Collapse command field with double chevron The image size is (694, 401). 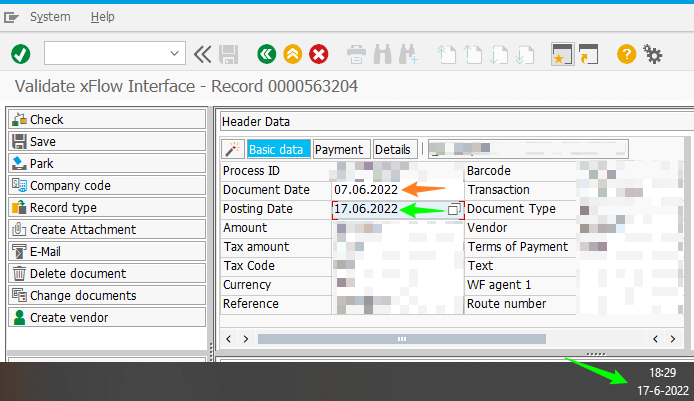tap(203, 54)
